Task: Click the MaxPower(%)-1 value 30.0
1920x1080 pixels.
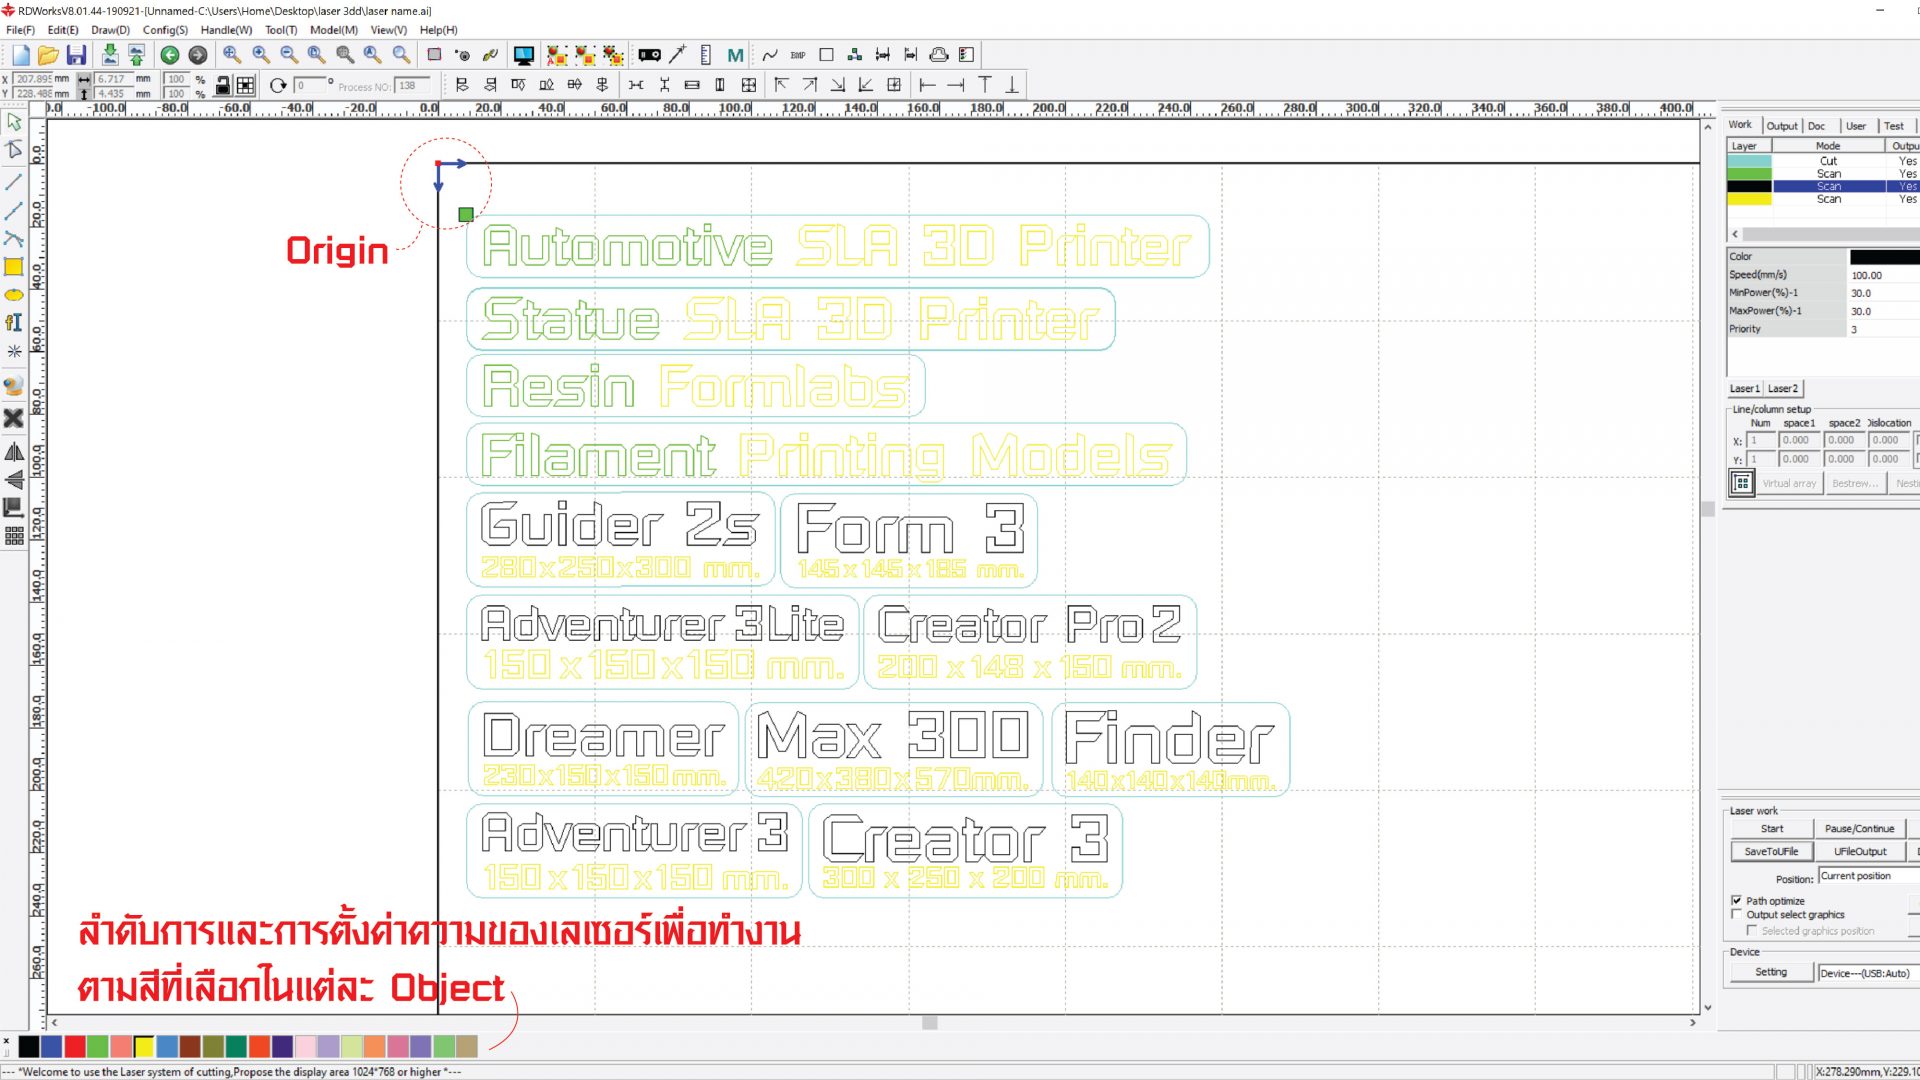Action: click(1884, 312)
